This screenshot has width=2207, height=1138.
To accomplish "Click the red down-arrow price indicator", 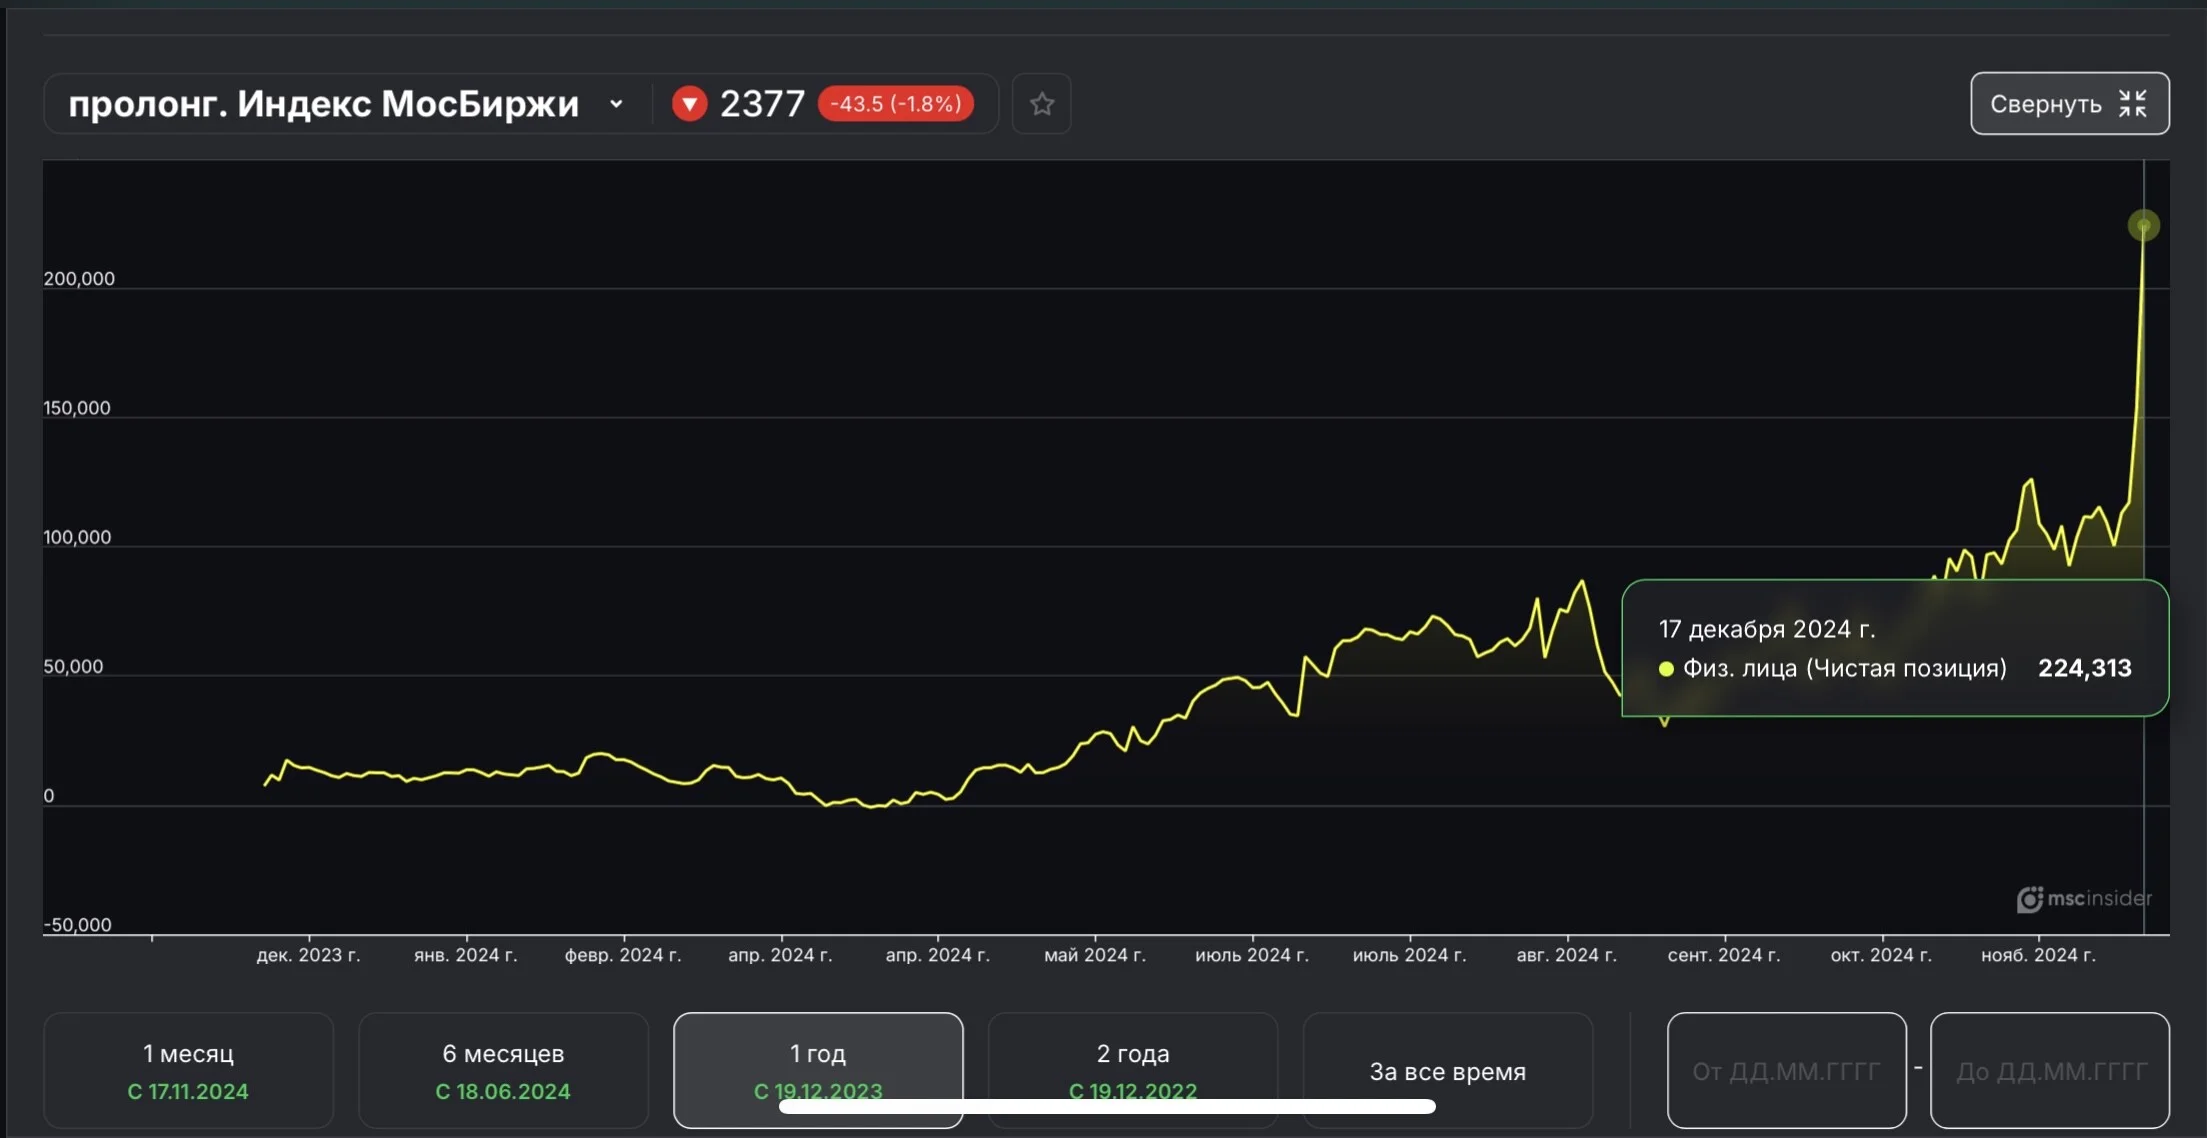I will click(689, 104).
